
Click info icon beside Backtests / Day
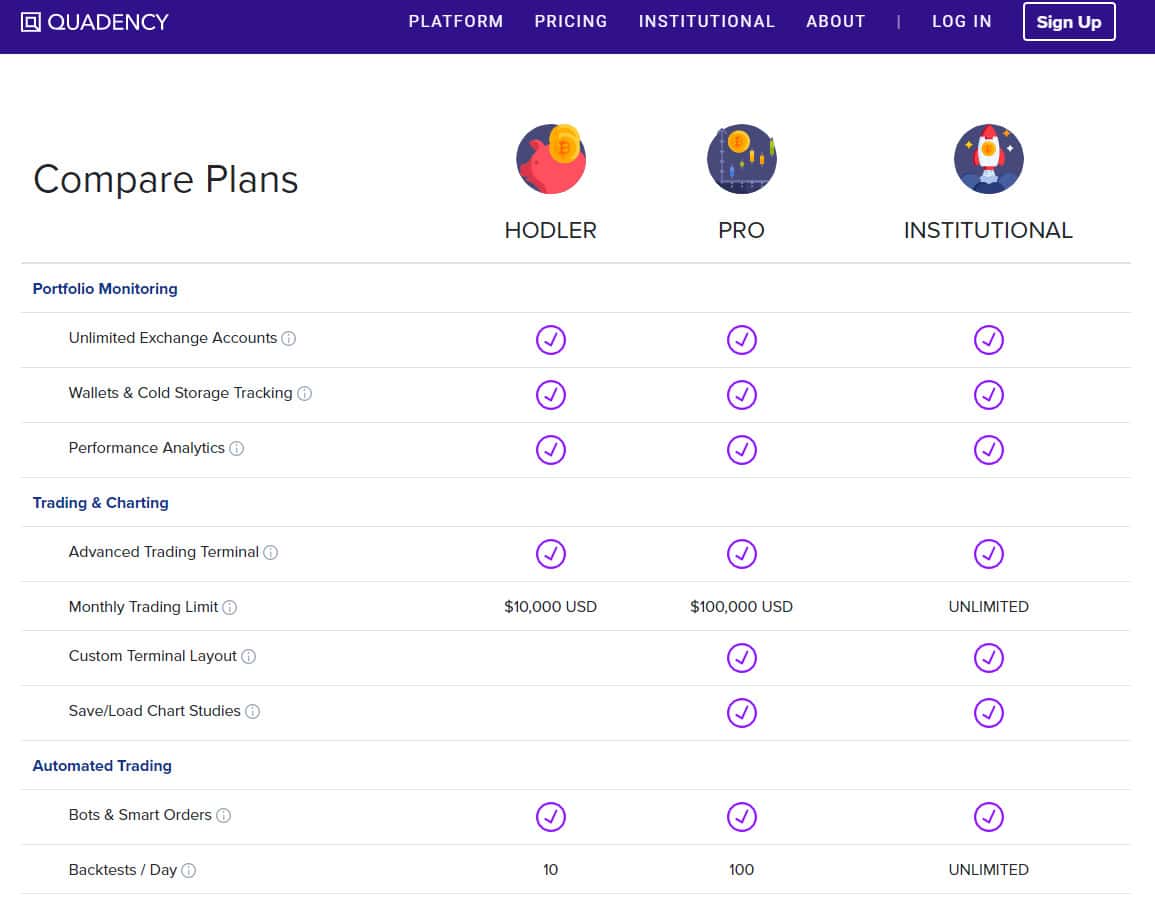[189, 871]
